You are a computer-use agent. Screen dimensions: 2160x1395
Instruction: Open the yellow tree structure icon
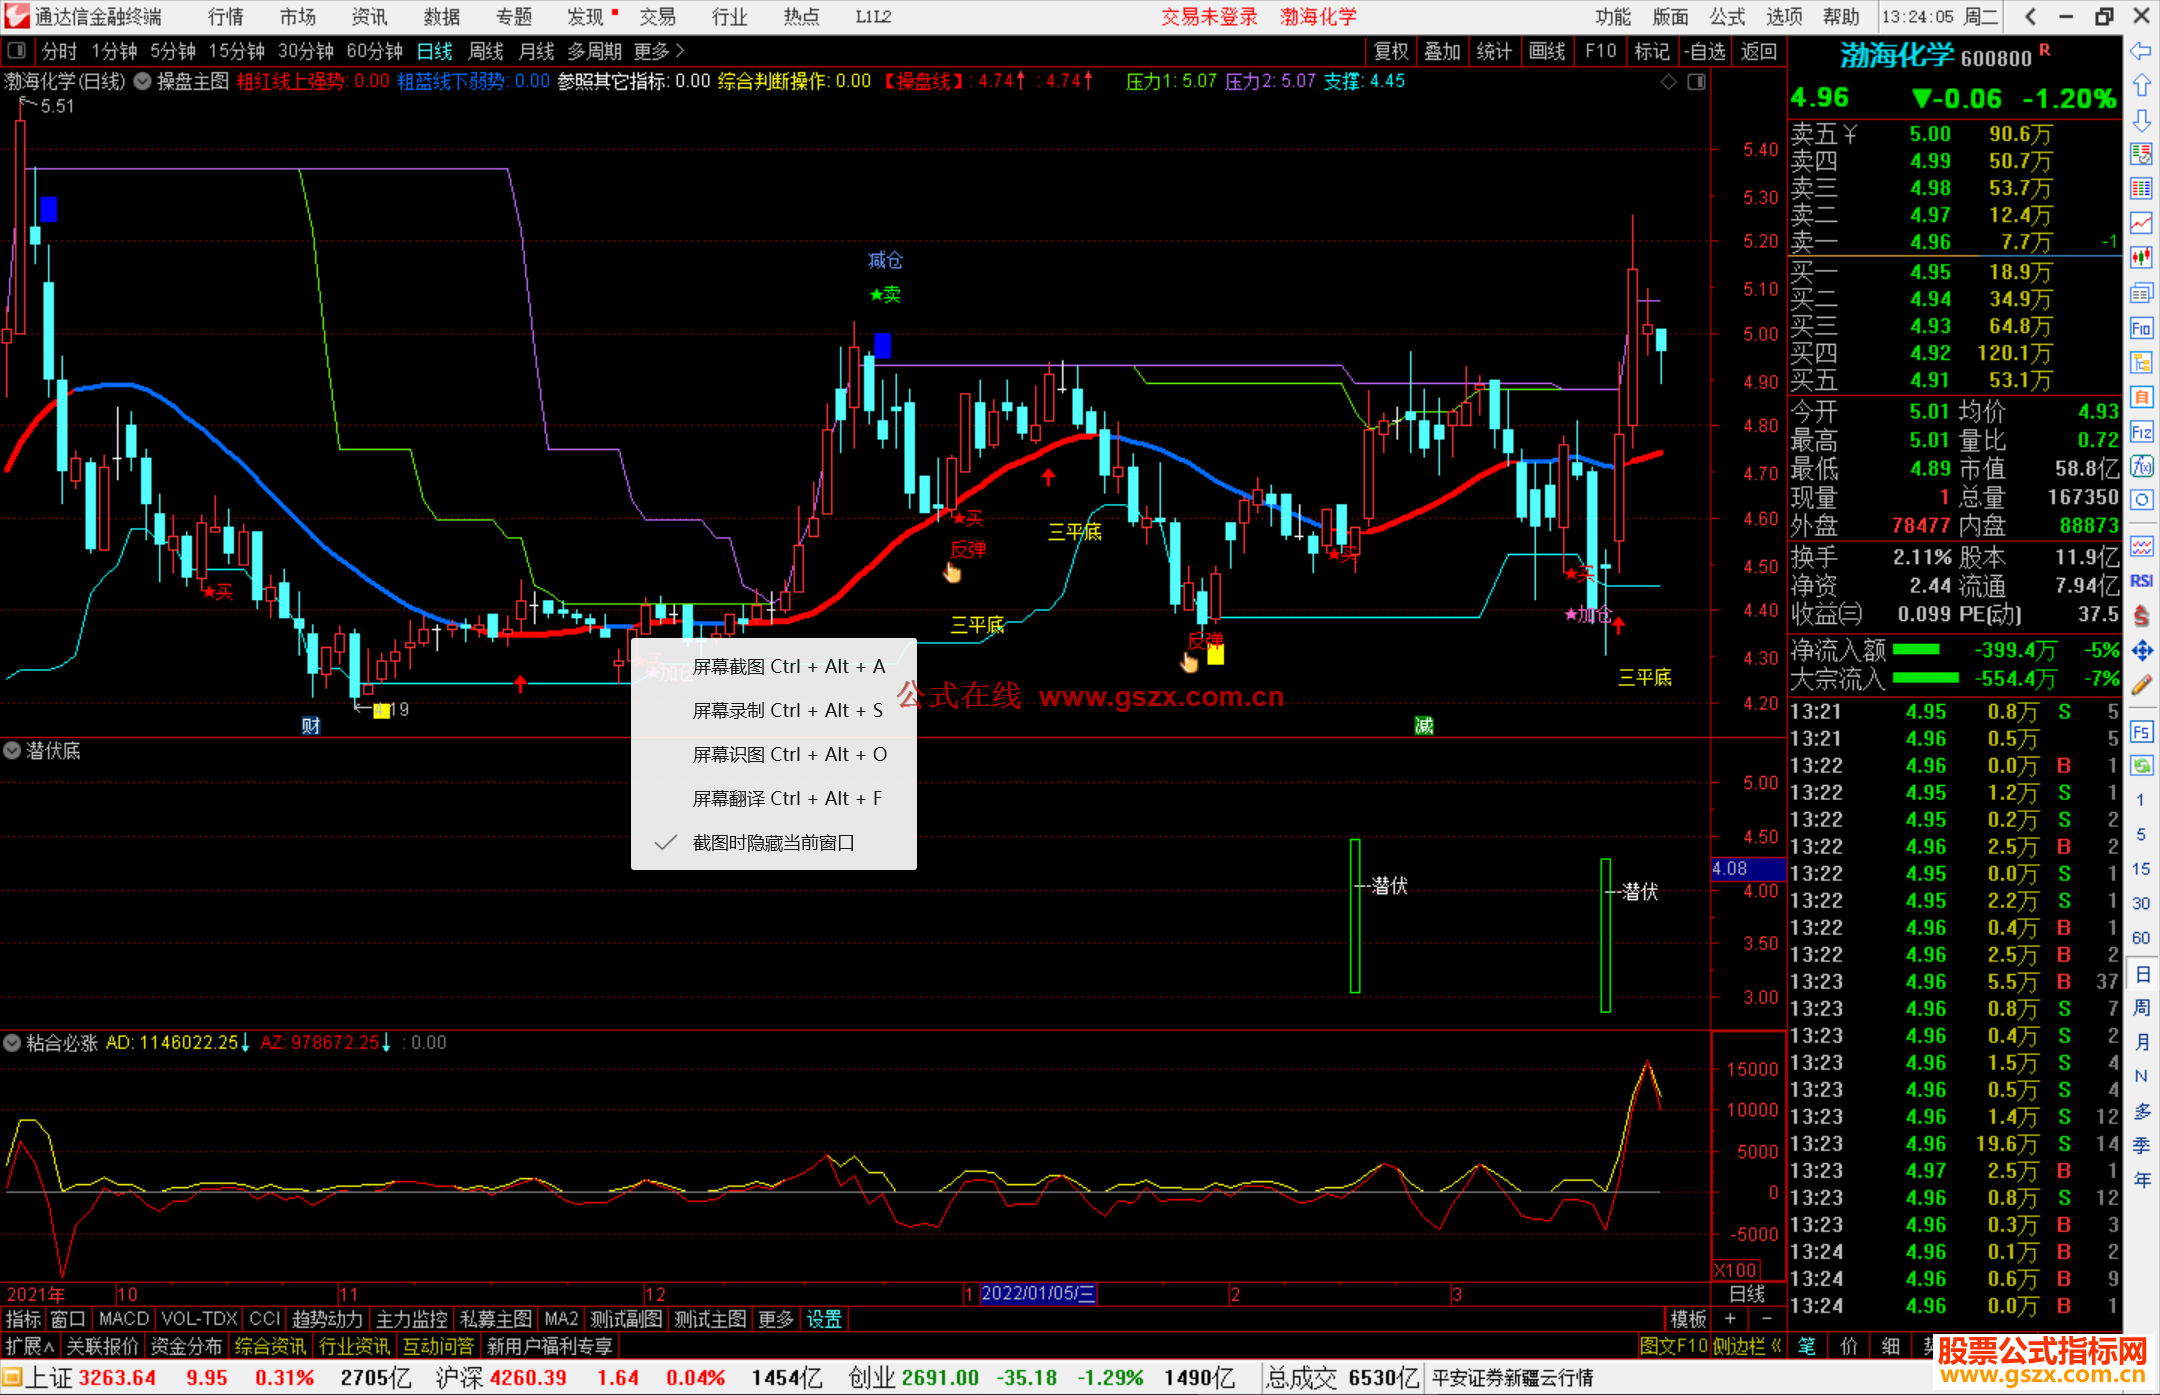(2141, 362)
